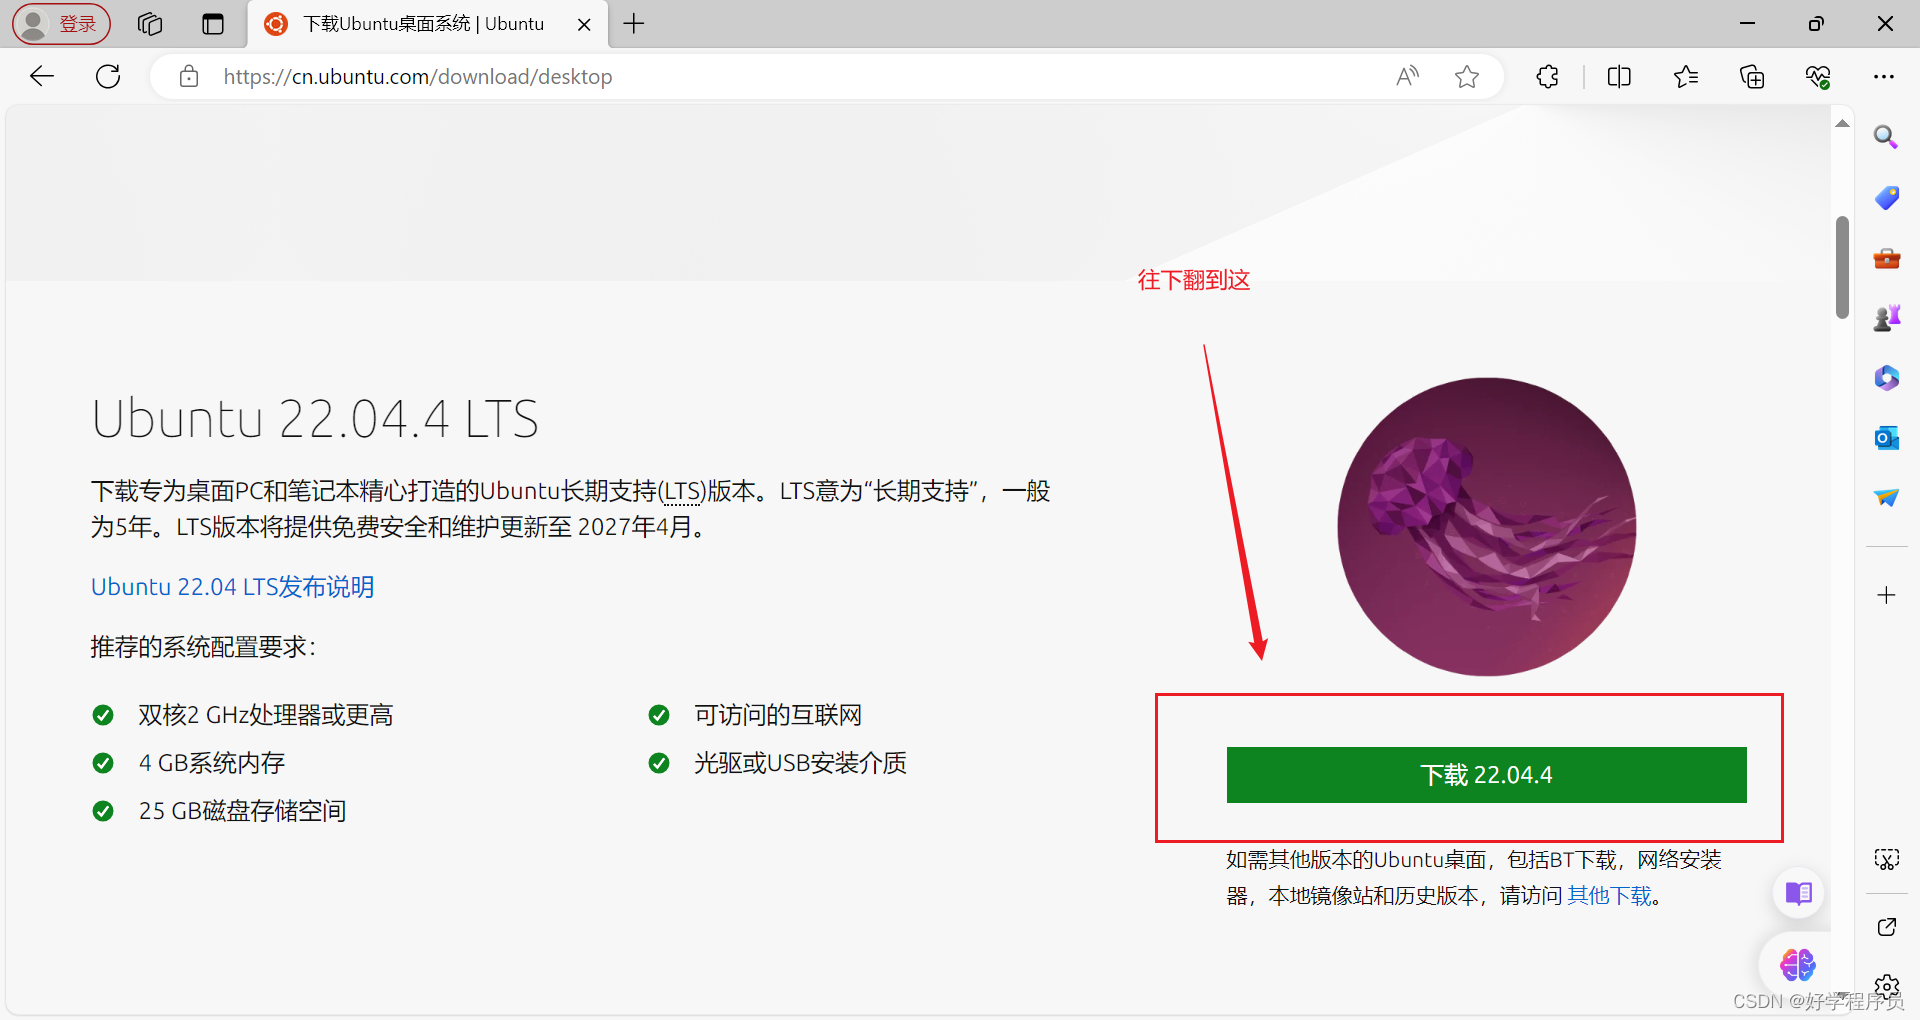
Task: Click inside the address bar
Action: (x=700, y=76)
